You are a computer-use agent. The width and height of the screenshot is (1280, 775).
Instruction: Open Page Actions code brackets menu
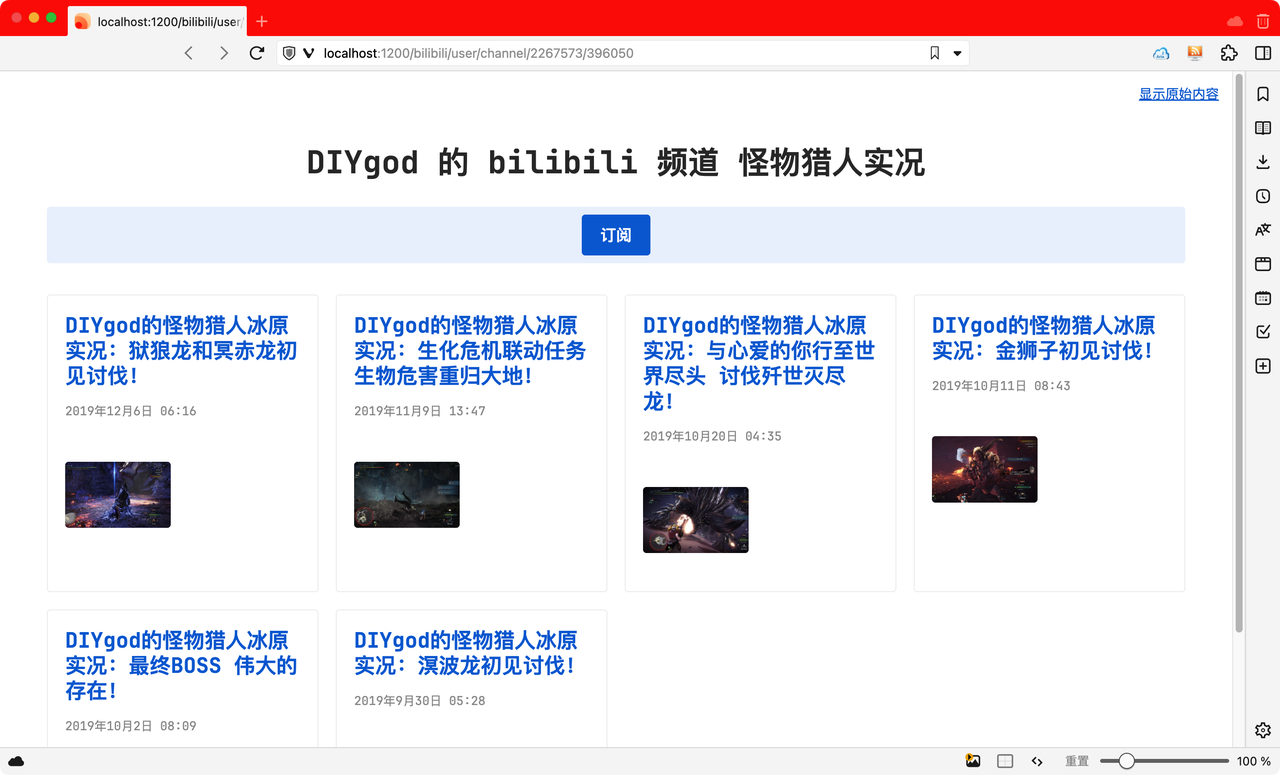pos(1037,761)
